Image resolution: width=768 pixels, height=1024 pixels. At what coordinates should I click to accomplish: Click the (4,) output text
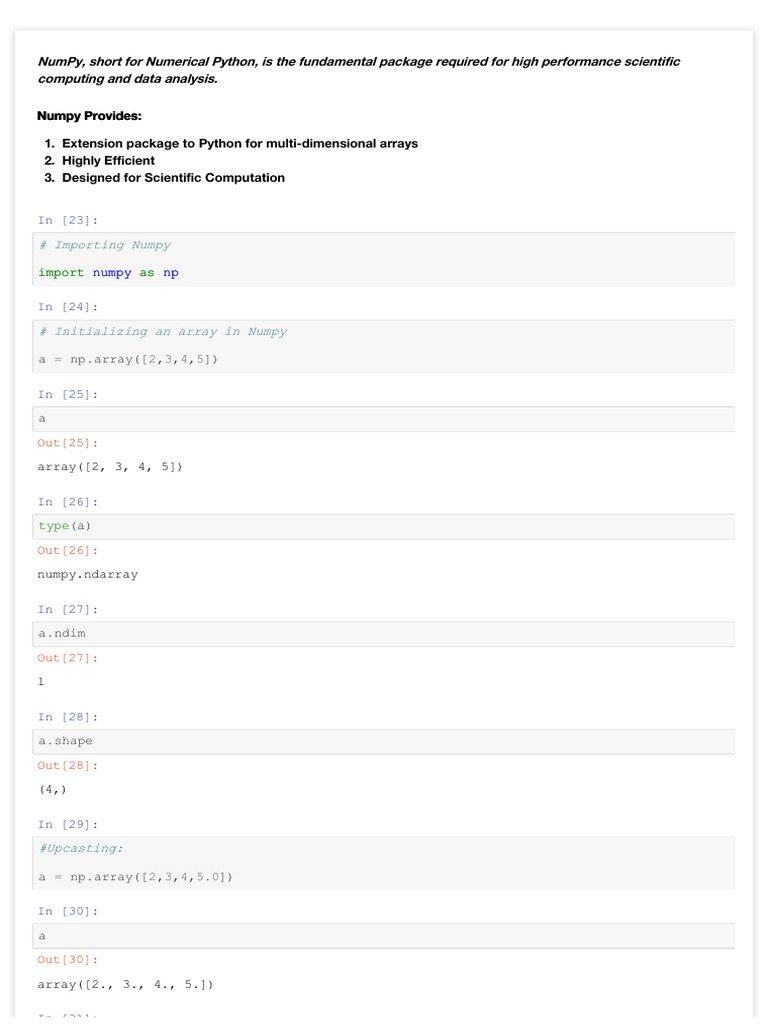[x=53, y=789]
